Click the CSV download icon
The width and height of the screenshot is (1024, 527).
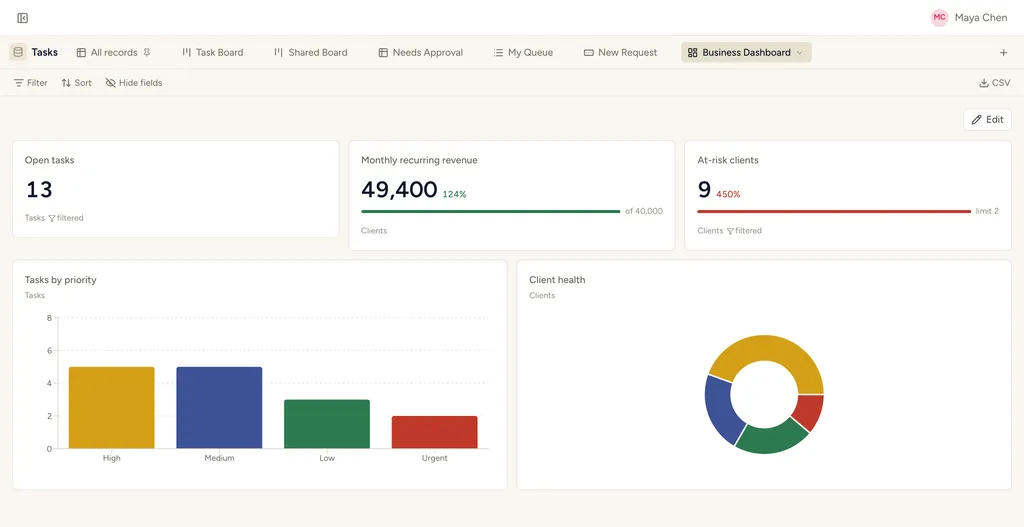(984, 83)
